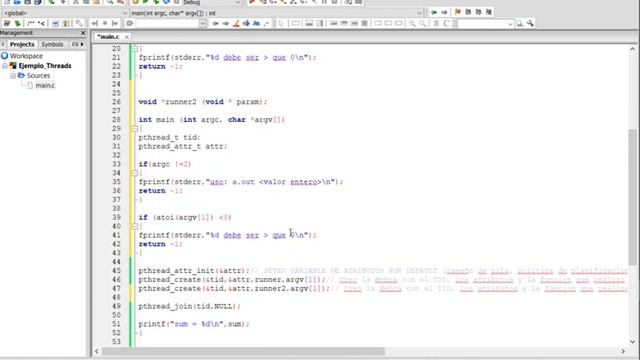Select the pointer selection tool icon
Image resolution: width=640 pixels, height=360 pixels.
[x=281, y=23]
